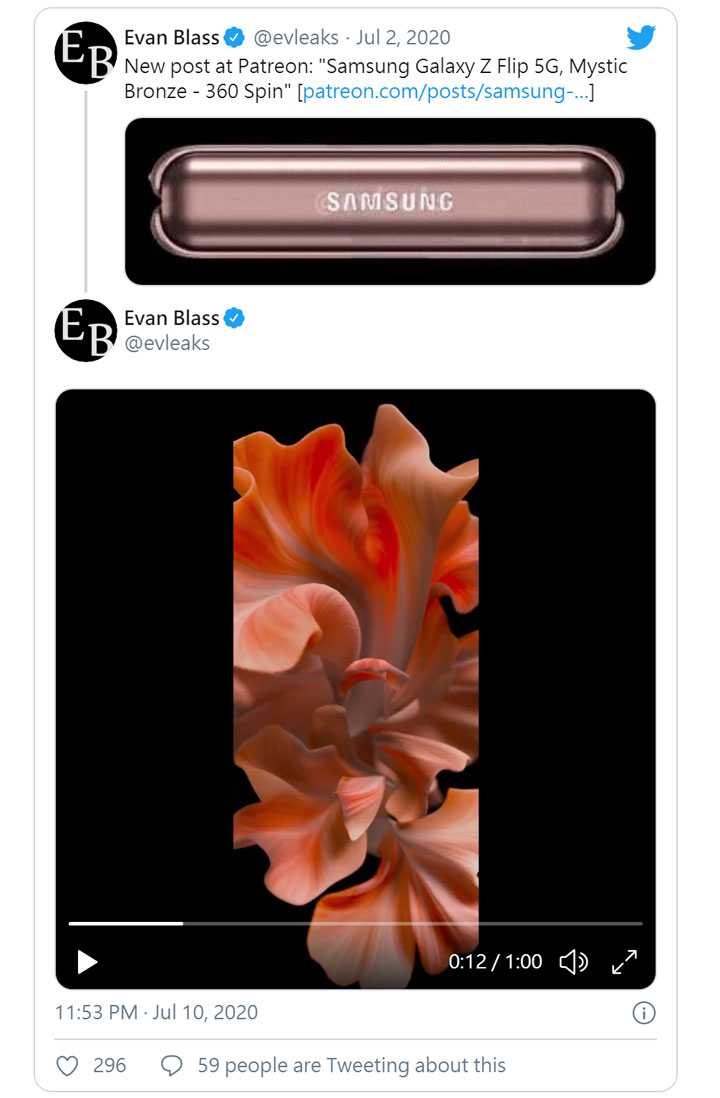
Task: Open the Samsung Mystic Bronze image
Action: click(390, 202)
